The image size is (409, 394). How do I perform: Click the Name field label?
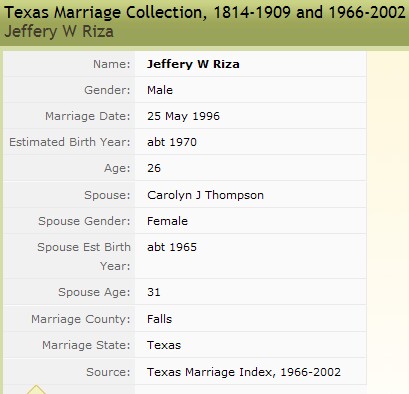tap(112, 64)
